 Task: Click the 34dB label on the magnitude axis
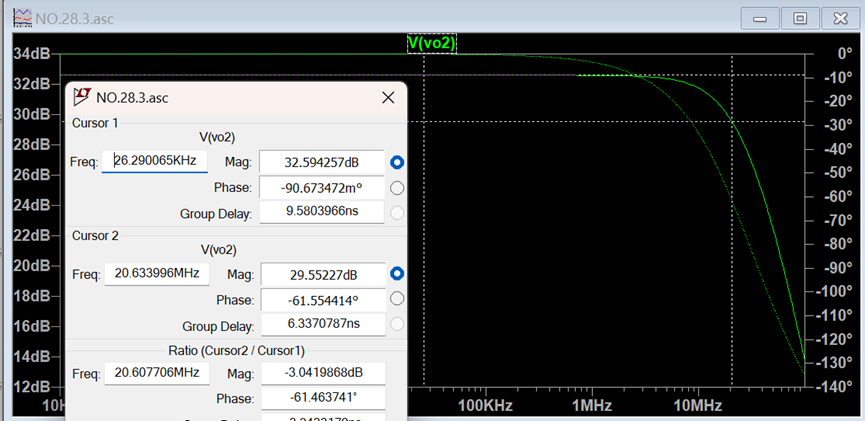click(31, 53)
